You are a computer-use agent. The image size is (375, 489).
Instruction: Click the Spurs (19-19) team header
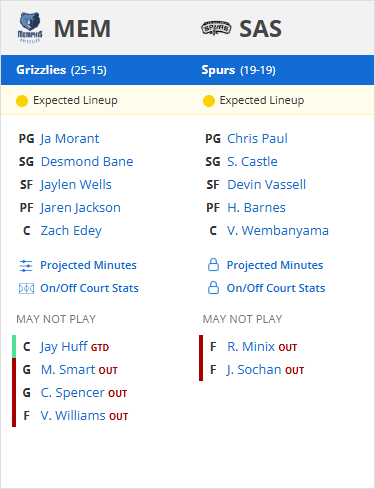click(238, 70)
